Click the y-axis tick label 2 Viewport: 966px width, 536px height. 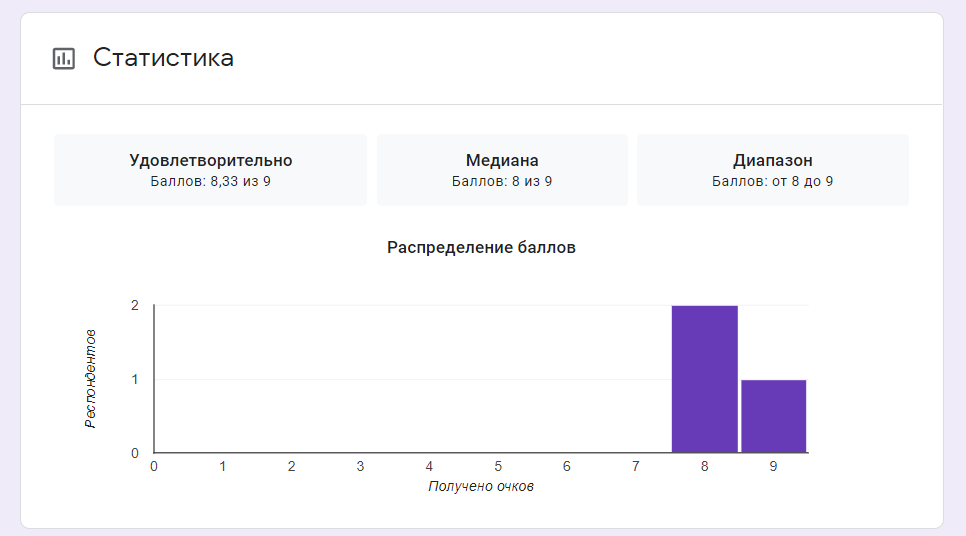pos(135,306)
